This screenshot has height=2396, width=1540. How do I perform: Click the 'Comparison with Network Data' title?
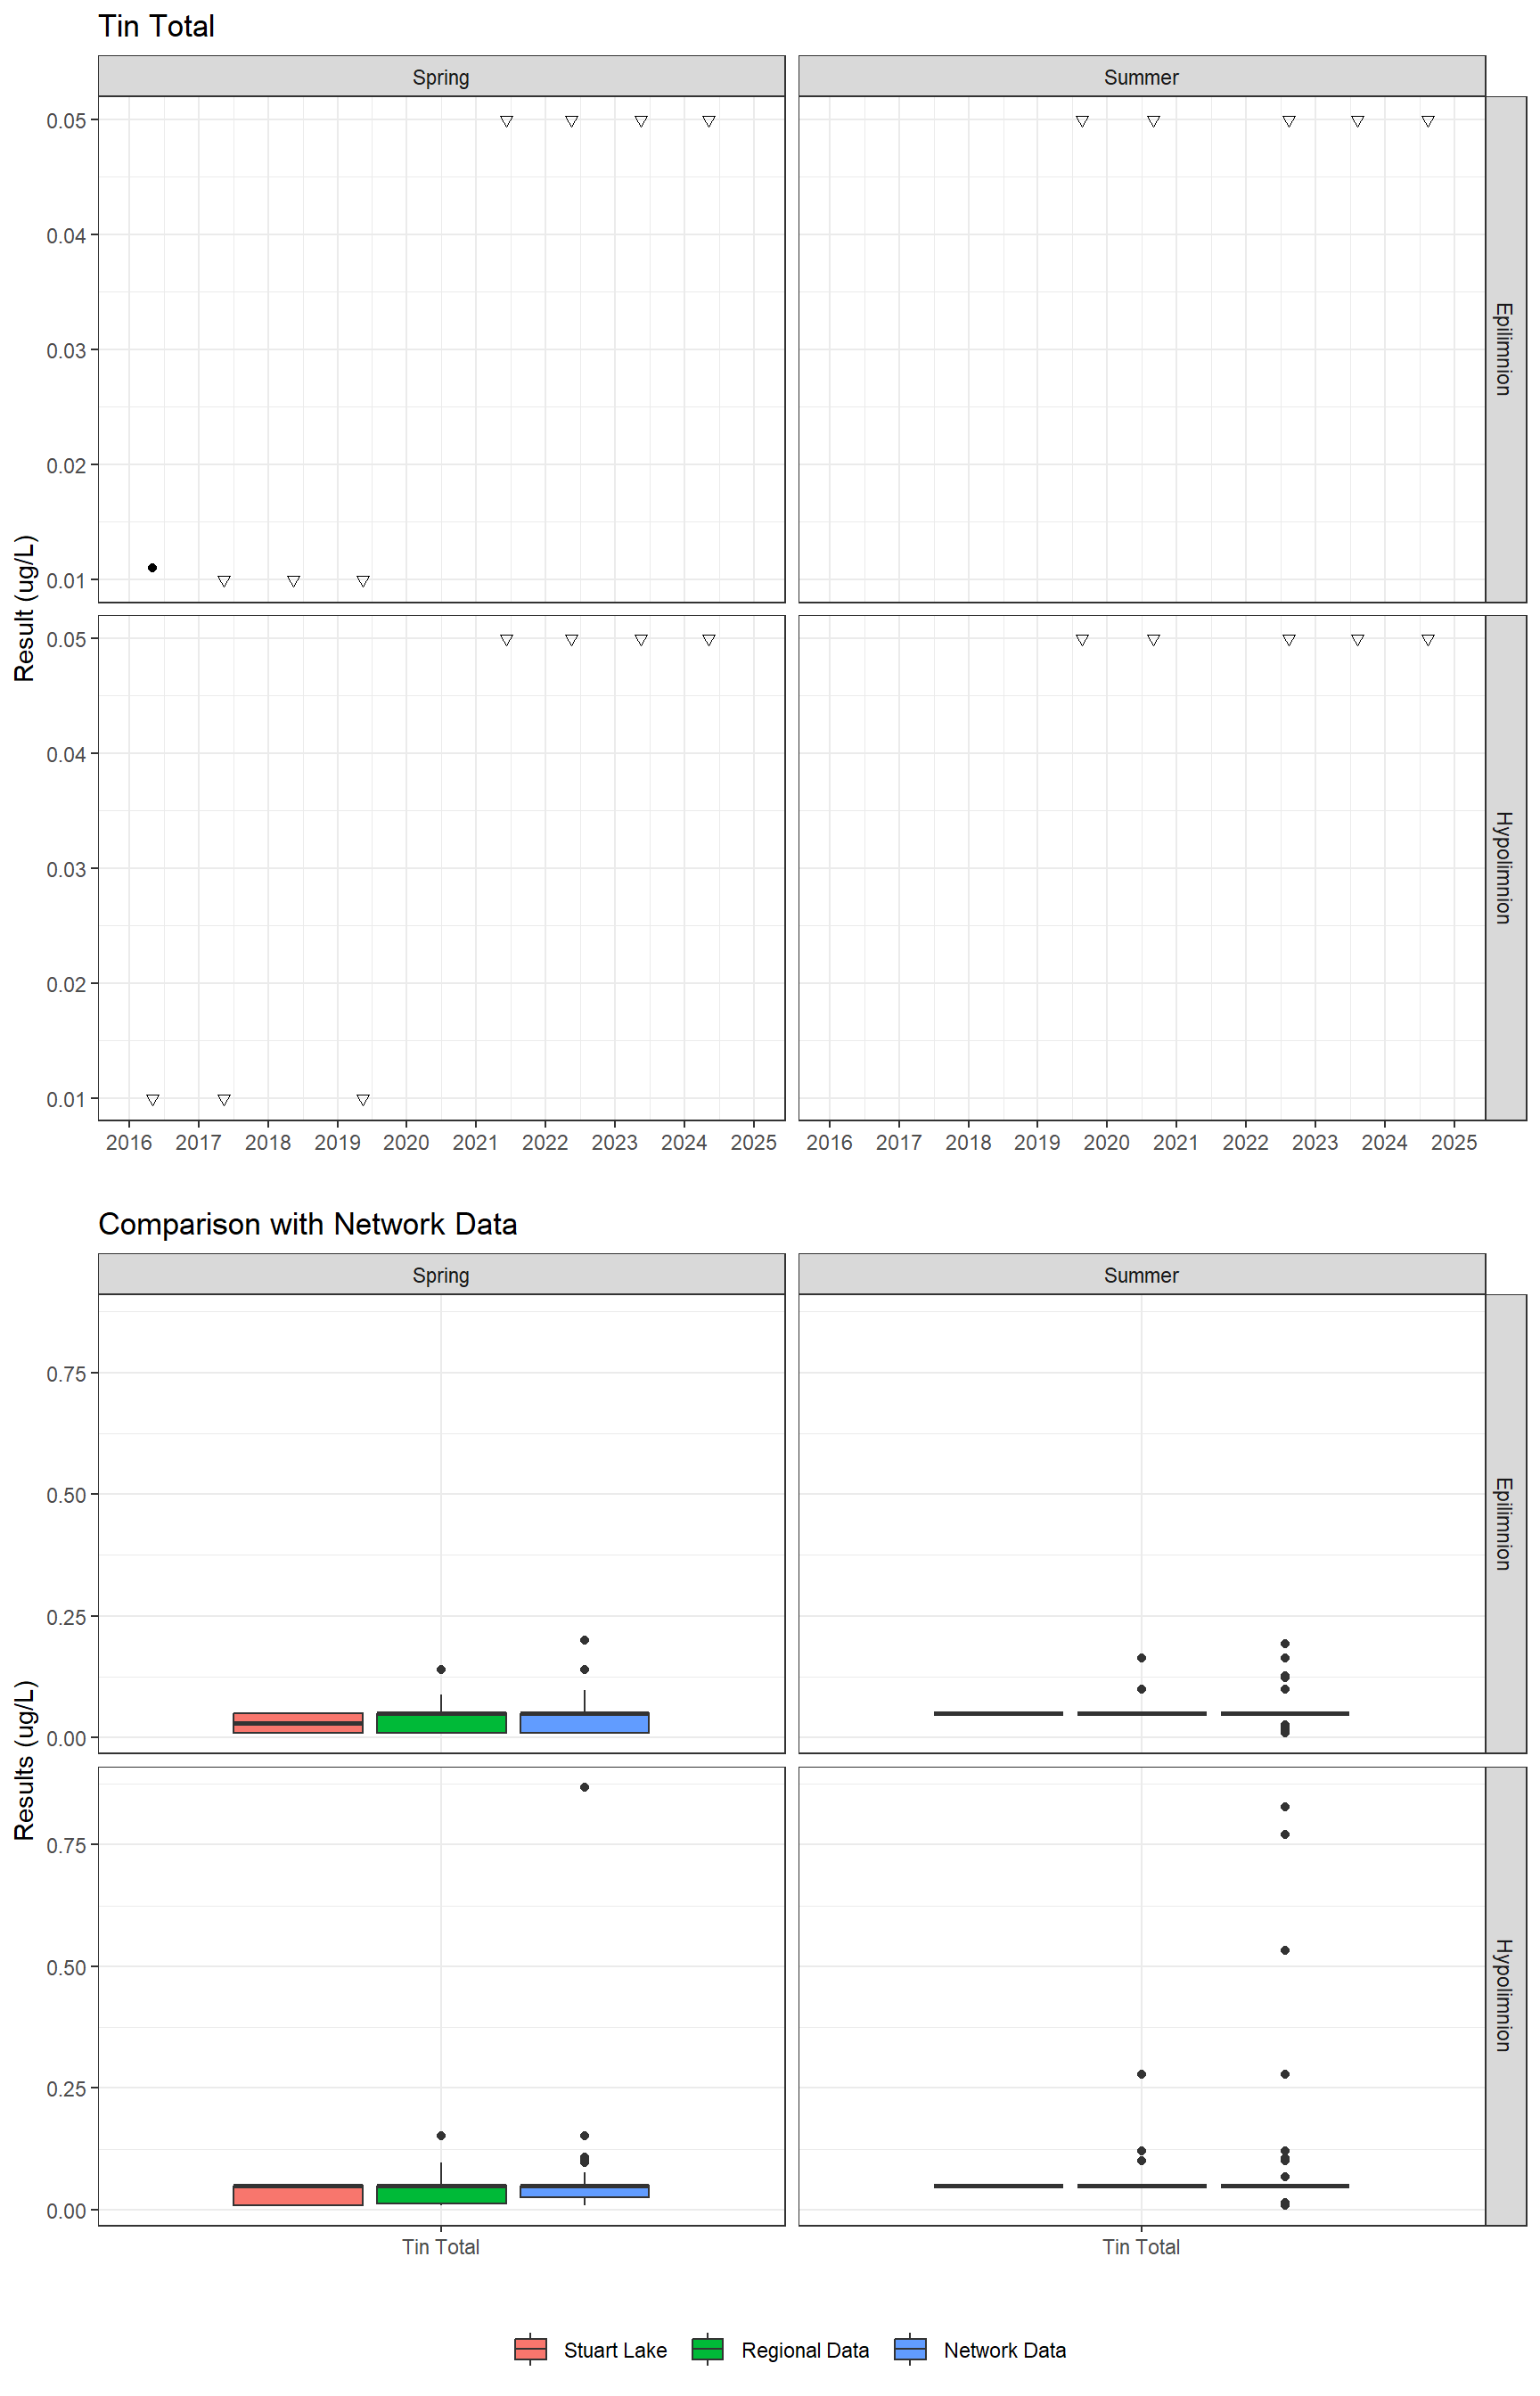307,1224
